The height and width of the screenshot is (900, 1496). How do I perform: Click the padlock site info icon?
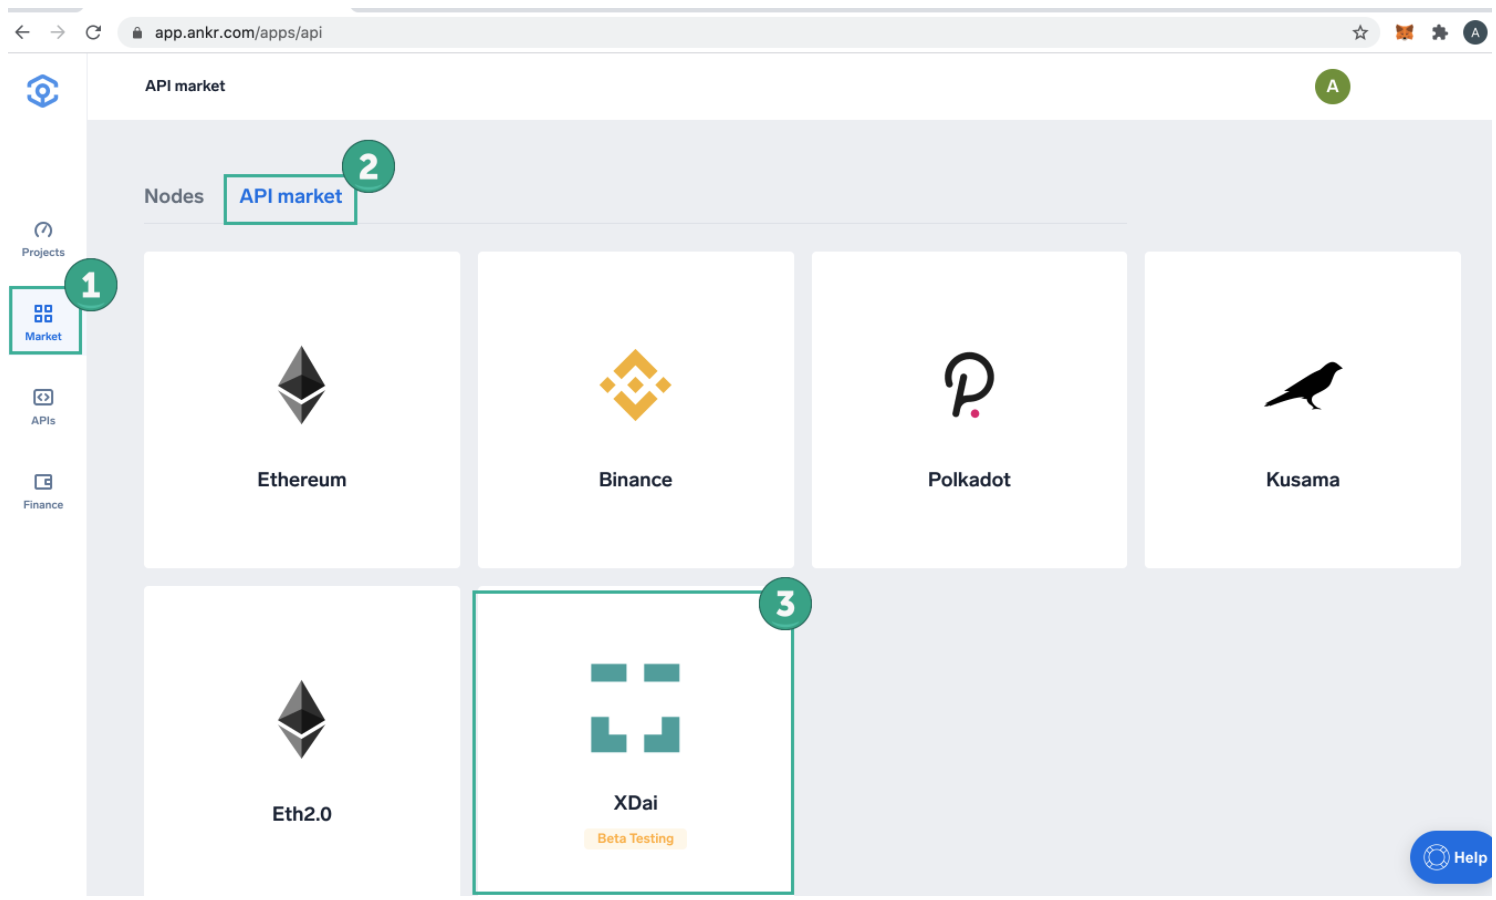tap(137, 32)
